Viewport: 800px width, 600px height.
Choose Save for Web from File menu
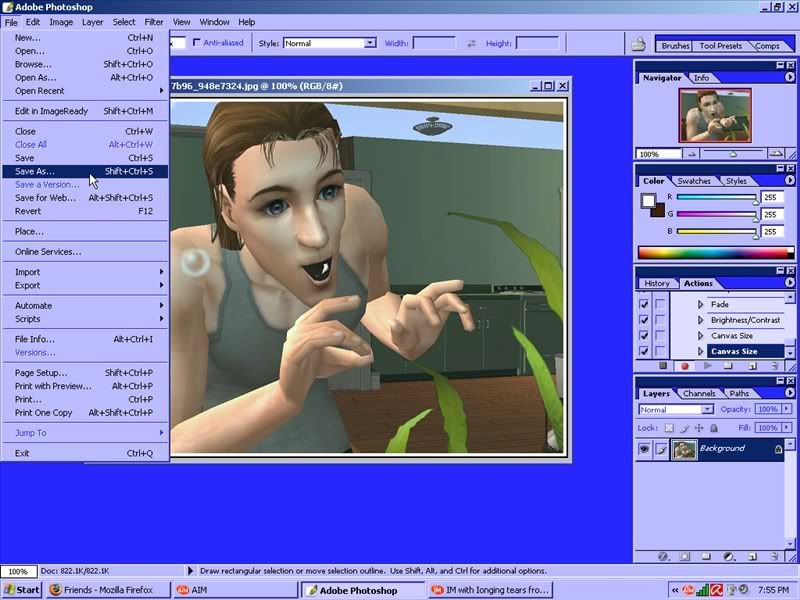point(85,198)
